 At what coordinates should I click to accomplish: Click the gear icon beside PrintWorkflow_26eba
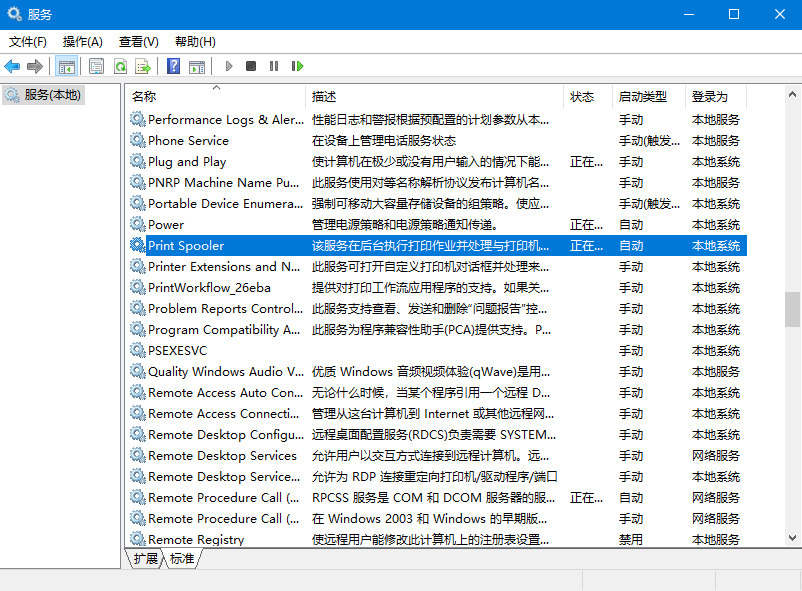coord(138,287)
